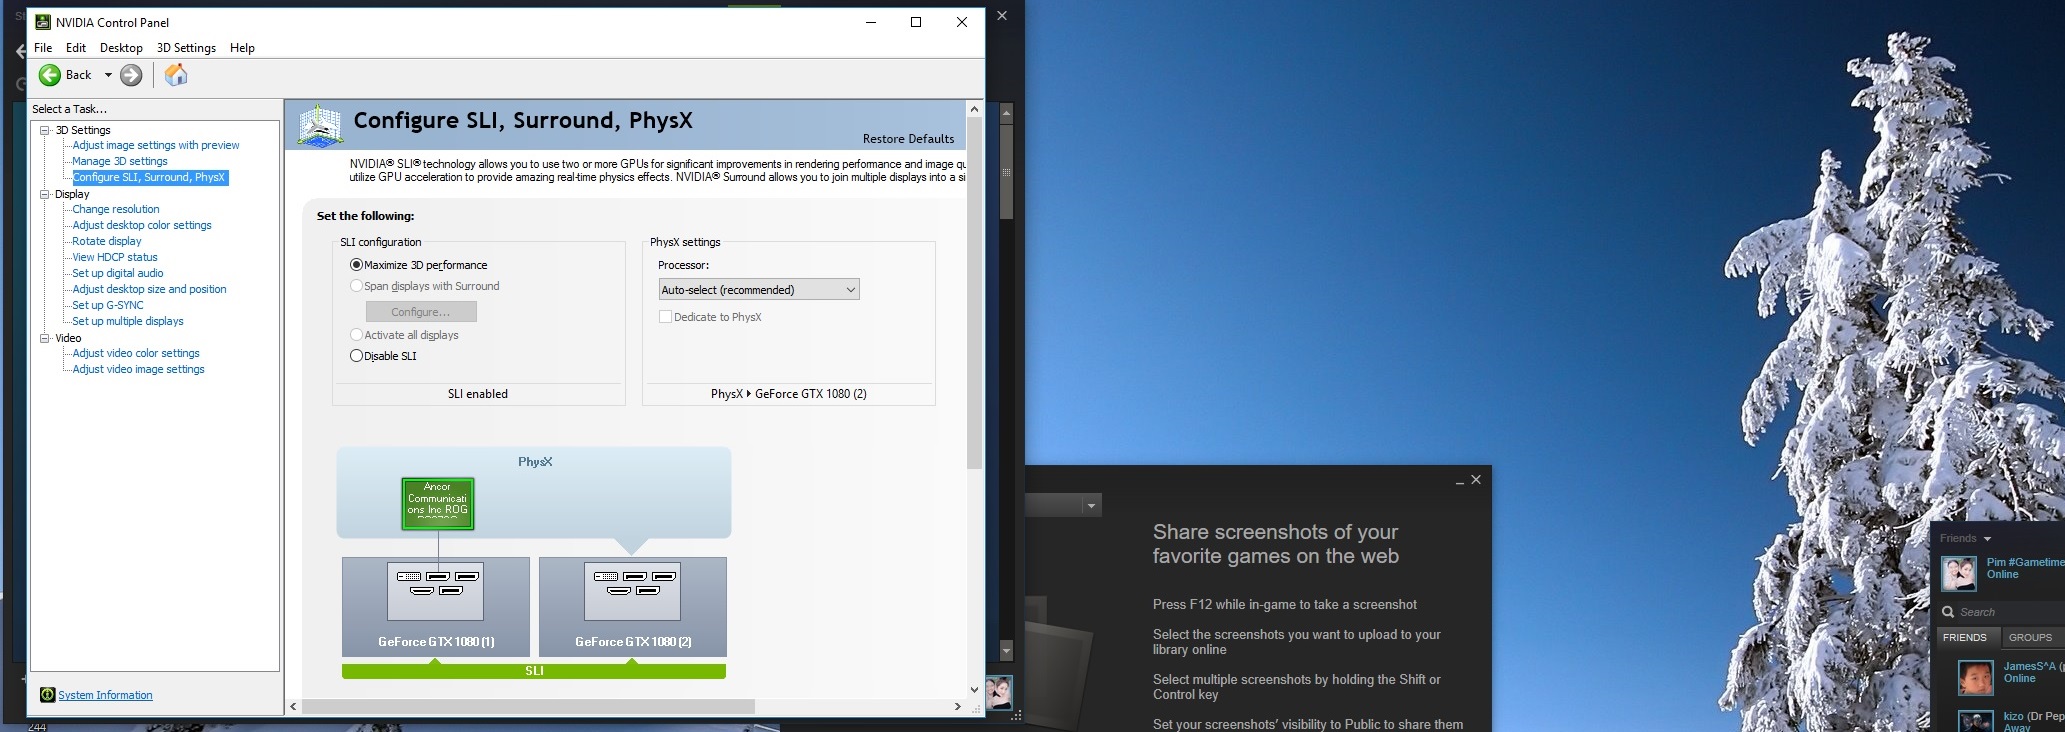Click JamesS^A's avatar in the friends list
This screenshot has height=732, width=2065.
click(x=1975, y=677)
